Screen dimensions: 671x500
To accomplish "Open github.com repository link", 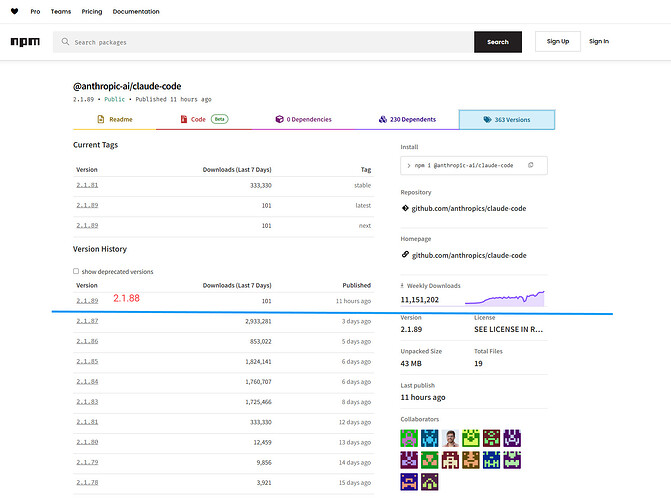I will 469,208.
